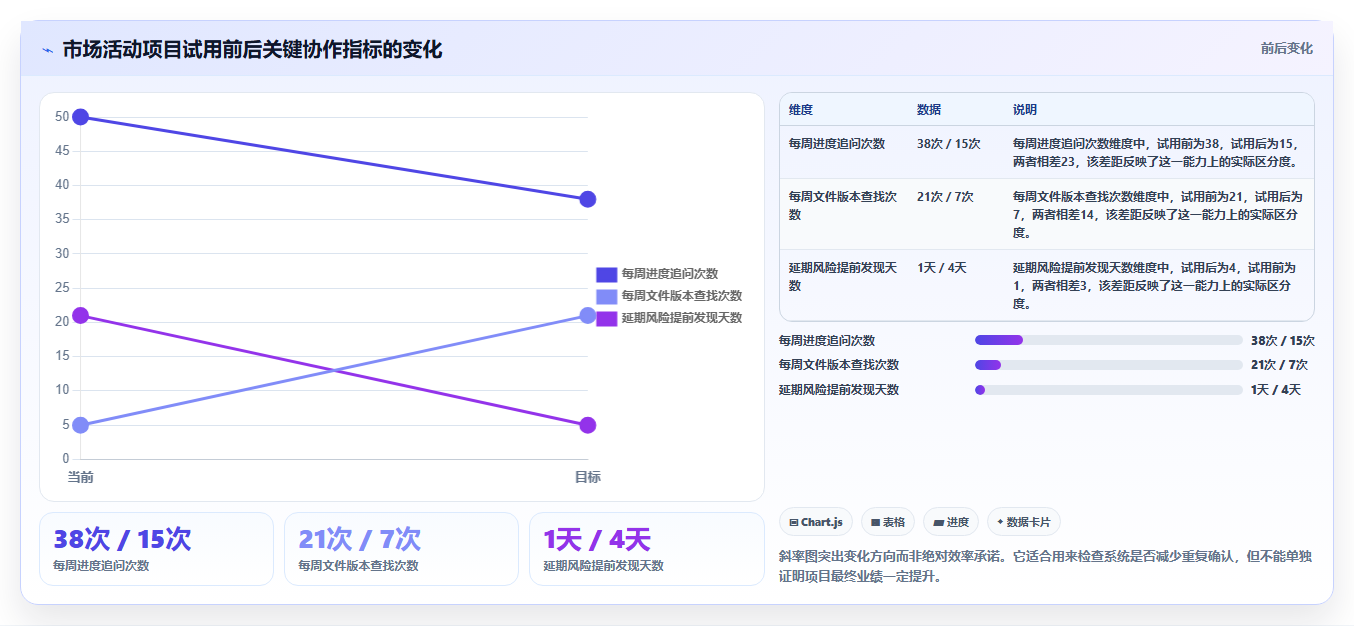The image size is (1354, 626).
Task: Click 每周文件版本查找次数 legend label text
Action: tap(681, 296)
